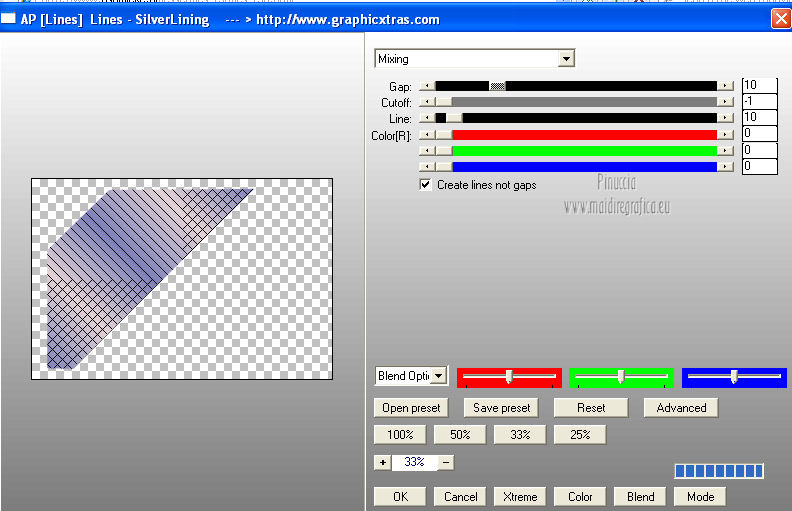Click right arrow of green color slider
Viewport: 792px width, 511px height.
pos(725,150)
